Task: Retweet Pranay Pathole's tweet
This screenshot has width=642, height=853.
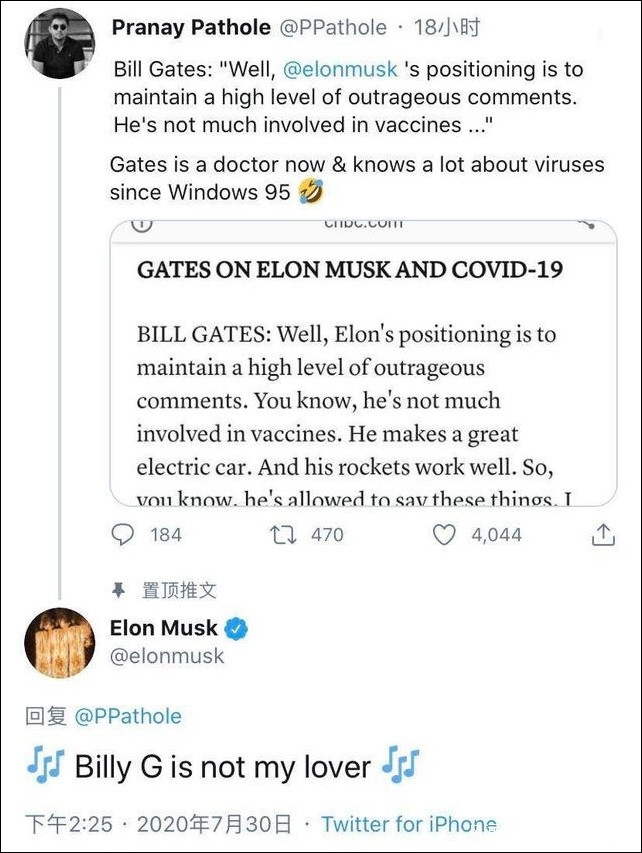Action: 283,535
